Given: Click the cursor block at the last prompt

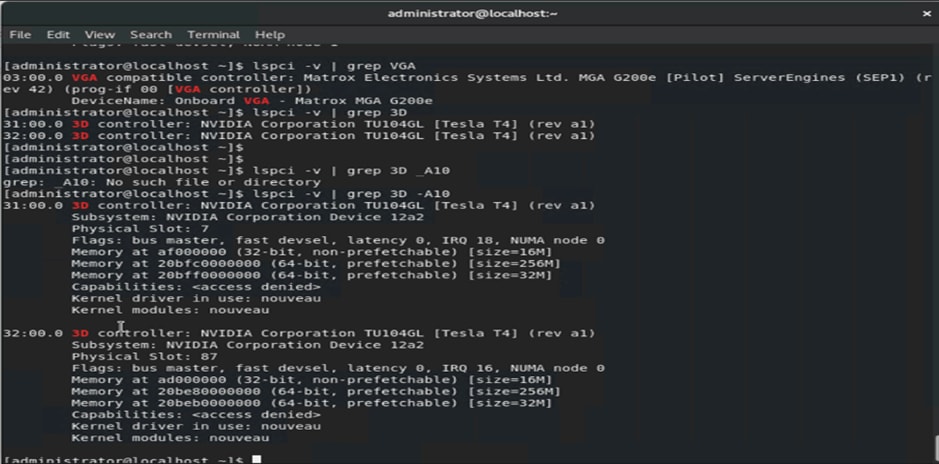Looking at the screenshot, I should coord(256,460).
